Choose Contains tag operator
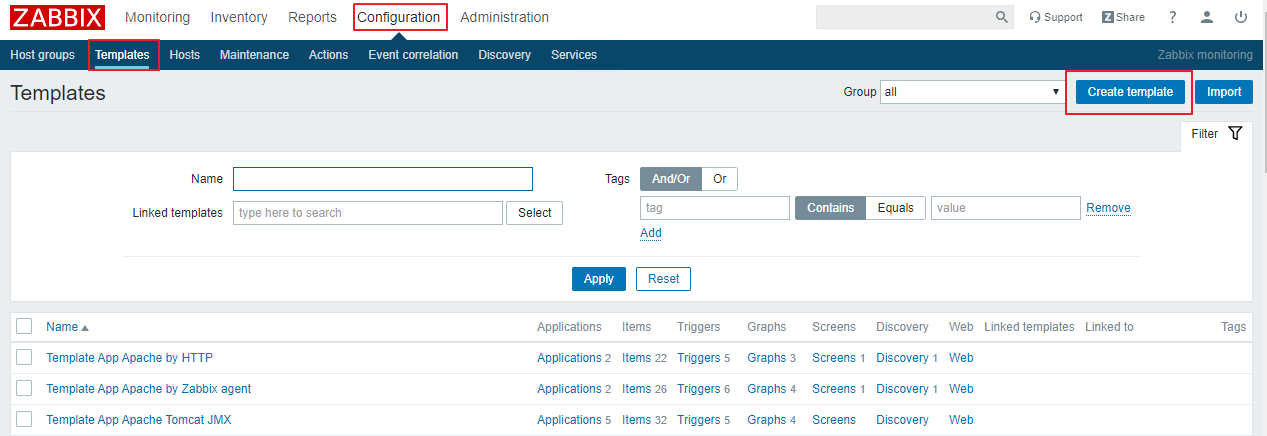The image size is (1267, 436). point(830,208)
